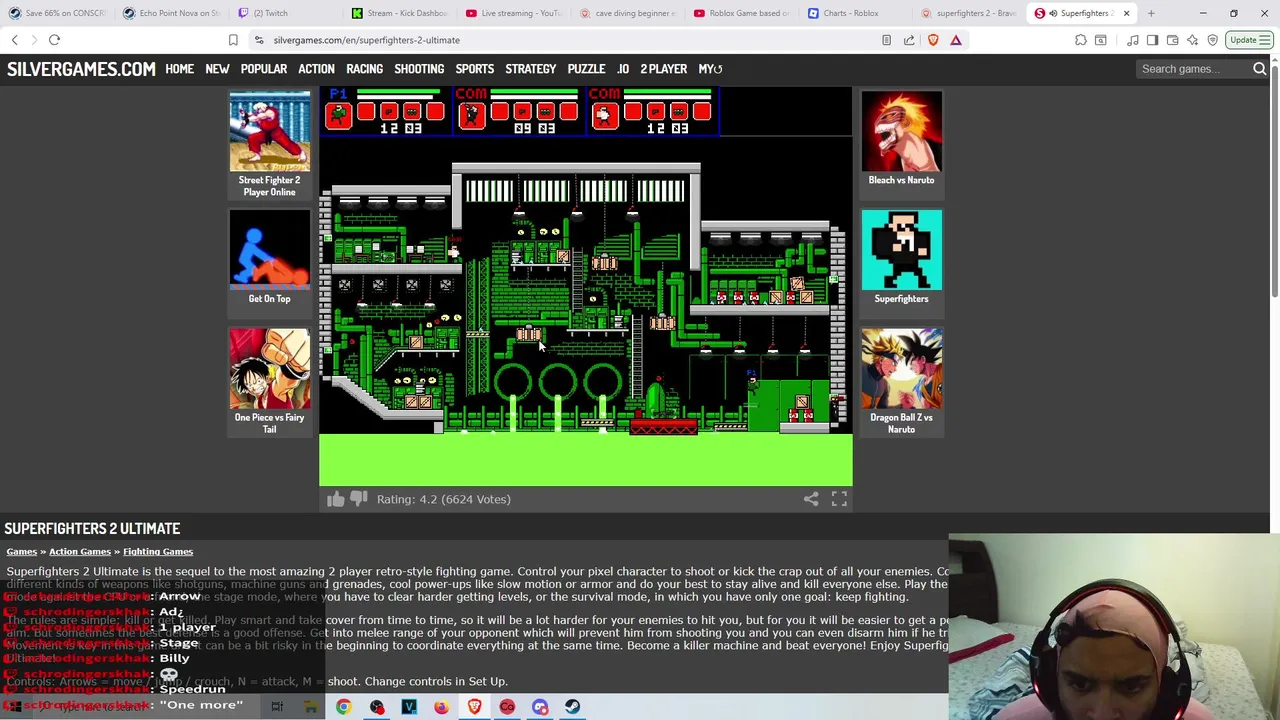Screen dimensions: 1280x720
Task: Click the thumbs up rating icon
Action: pyautogui.click(x=335, y=499)
